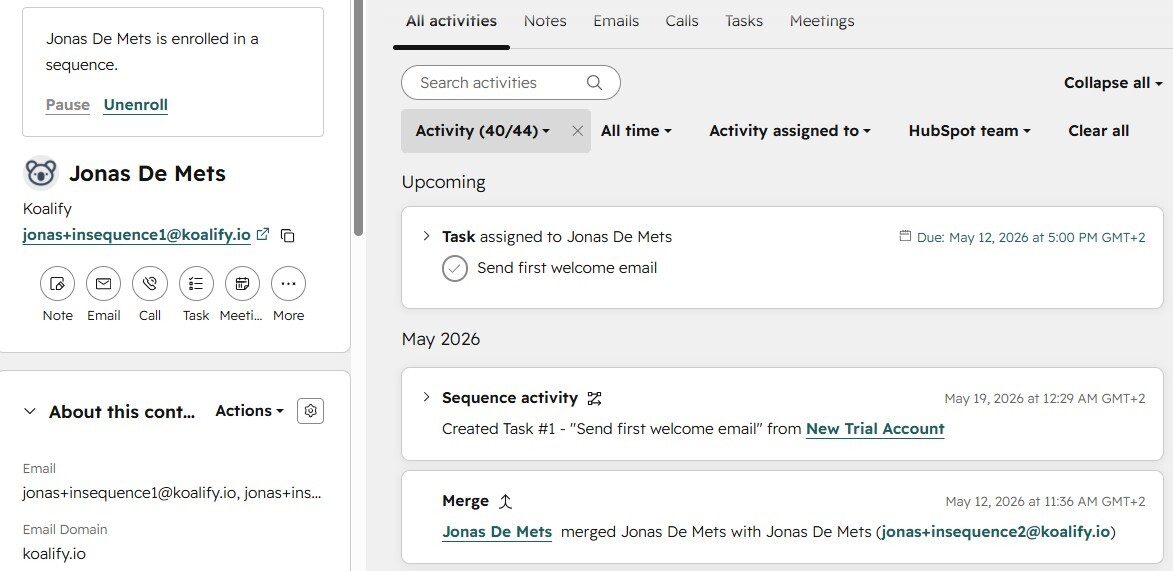Click the left sidebar scrollbar

coord(358,118)
